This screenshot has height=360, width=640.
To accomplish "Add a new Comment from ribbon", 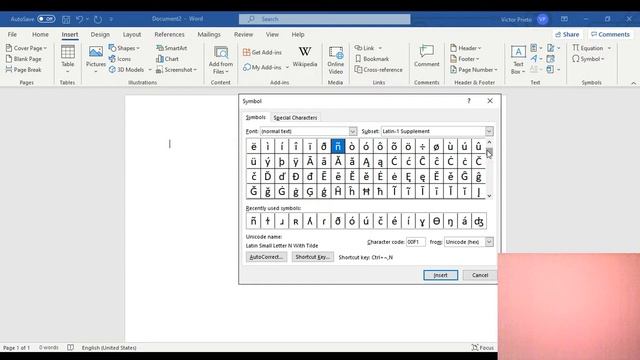I will (x=427, y=56).
